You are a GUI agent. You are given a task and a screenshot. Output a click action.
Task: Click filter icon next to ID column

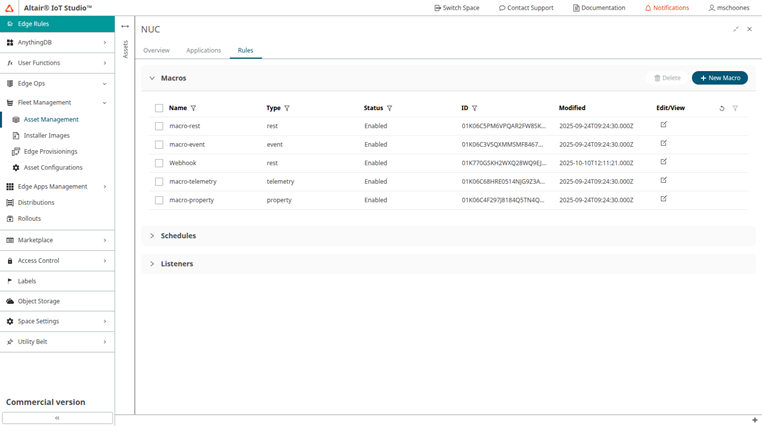pos(474,108)
